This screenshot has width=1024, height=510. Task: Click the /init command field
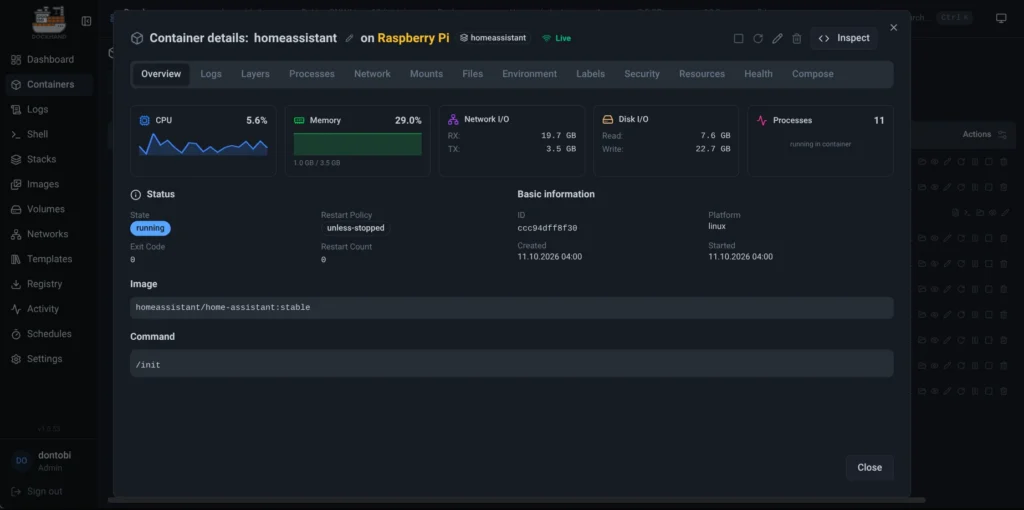(511, 363)
